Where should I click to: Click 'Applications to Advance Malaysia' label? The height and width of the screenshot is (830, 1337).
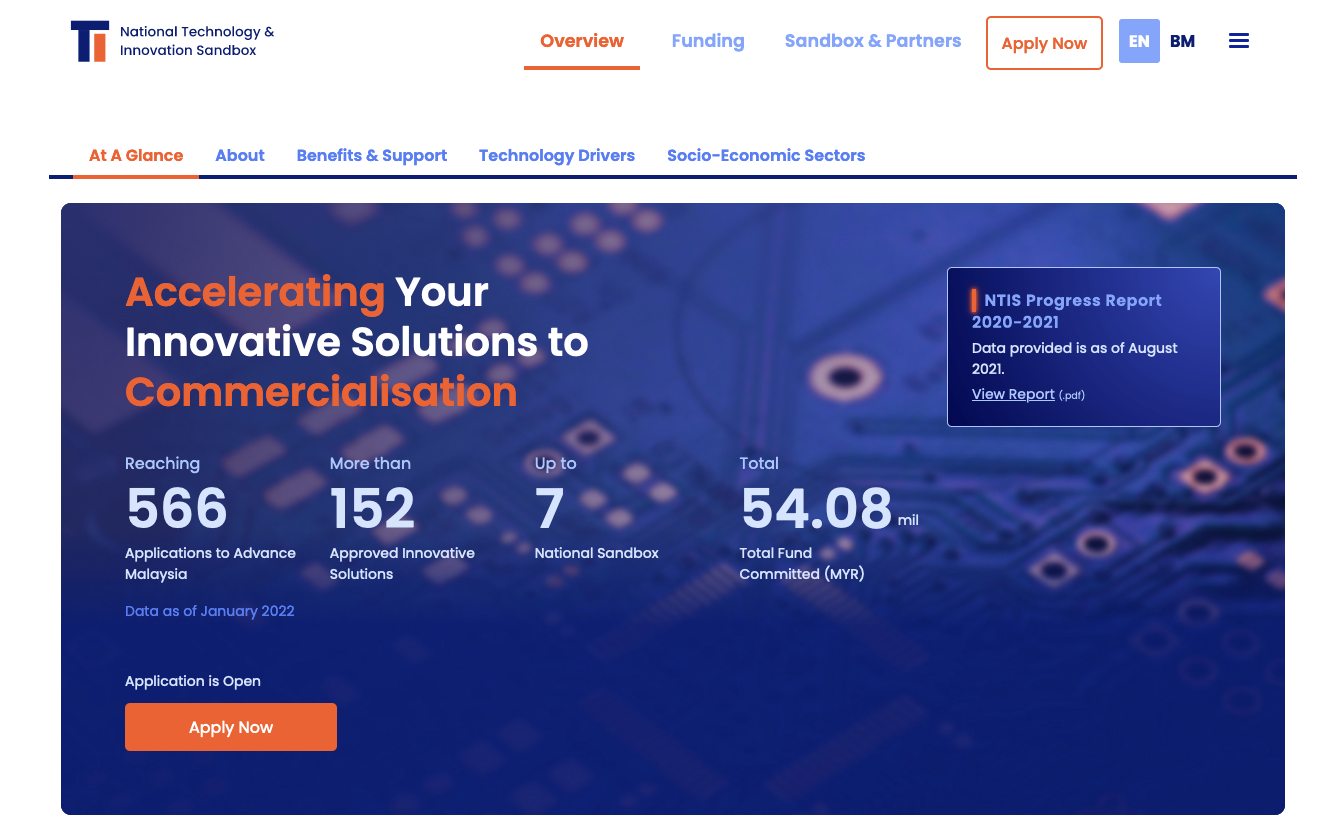point(210,563)
